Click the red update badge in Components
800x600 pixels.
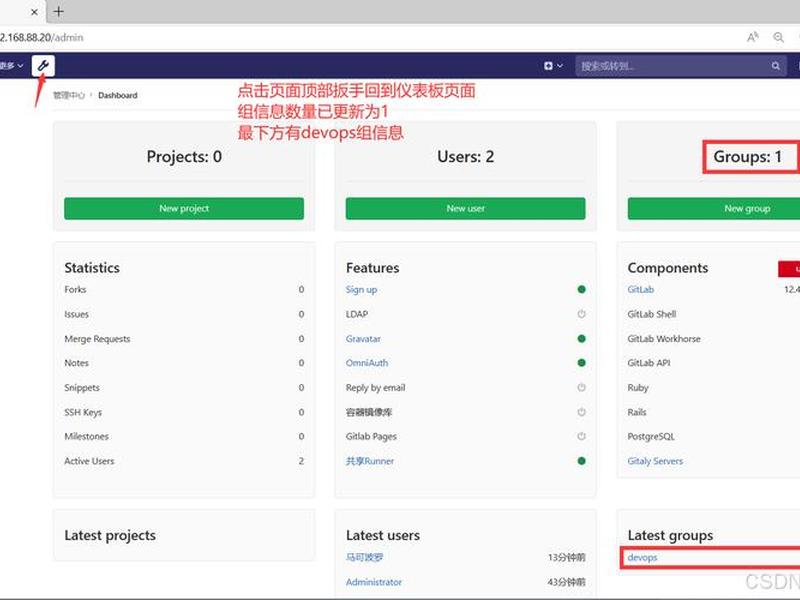click(789, 269)
